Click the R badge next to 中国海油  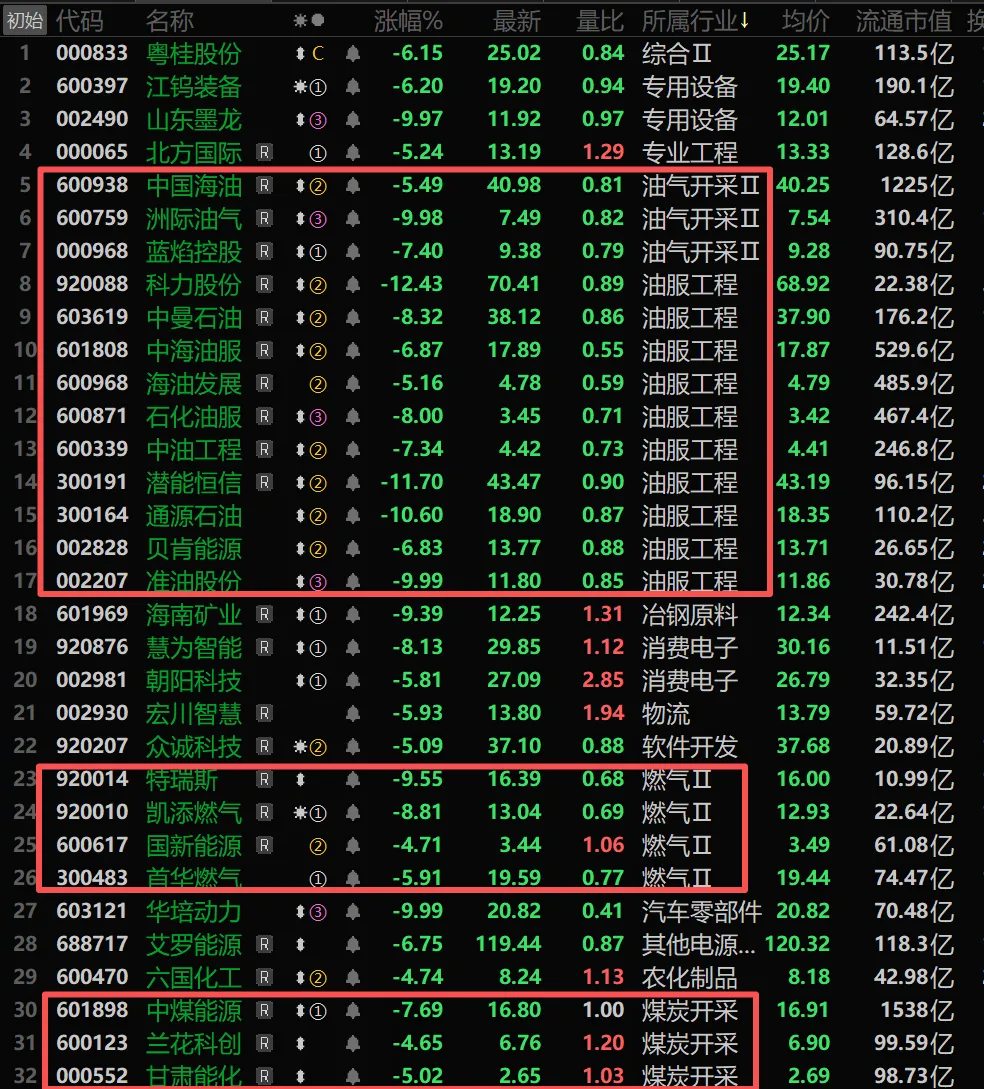tap(265, 185)
